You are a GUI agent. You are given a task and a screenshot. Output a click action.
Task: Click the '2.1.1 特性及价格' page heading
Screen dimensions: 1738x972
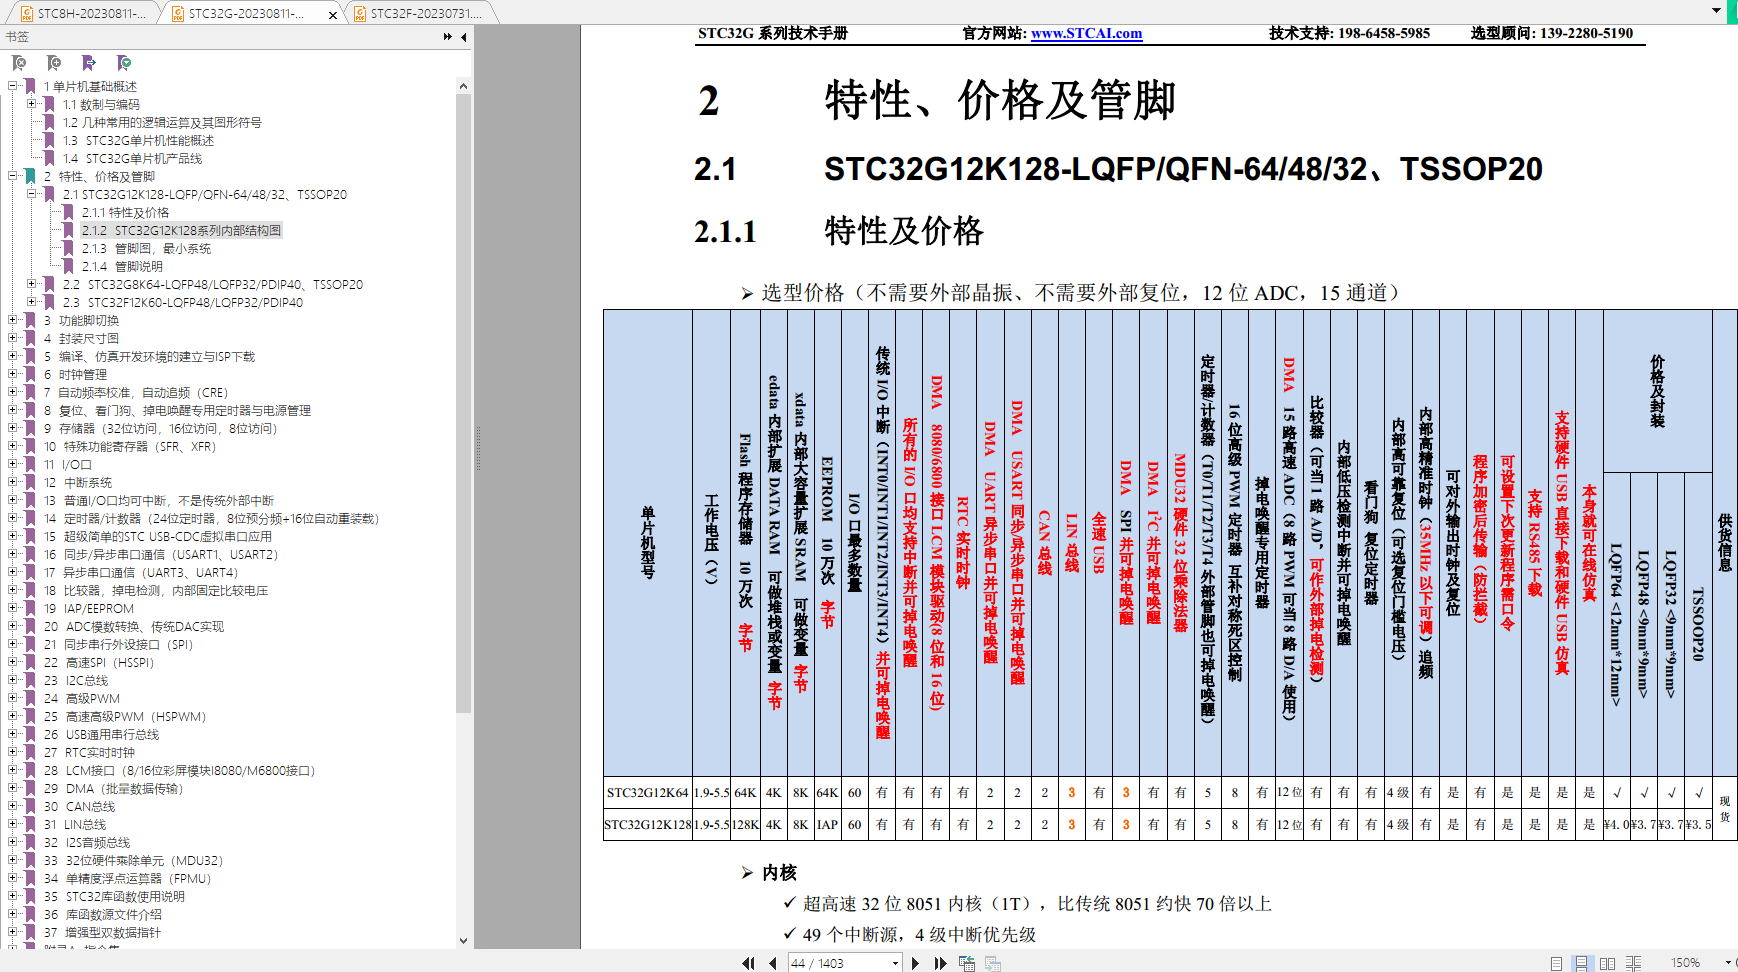pos(839,231)
